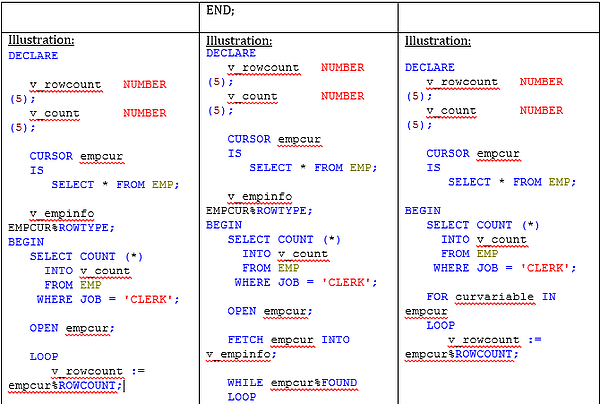This screenshot has height=404, width=600.
Task: Click the DECLARE keyword in the right column
Action: (430, 67)
